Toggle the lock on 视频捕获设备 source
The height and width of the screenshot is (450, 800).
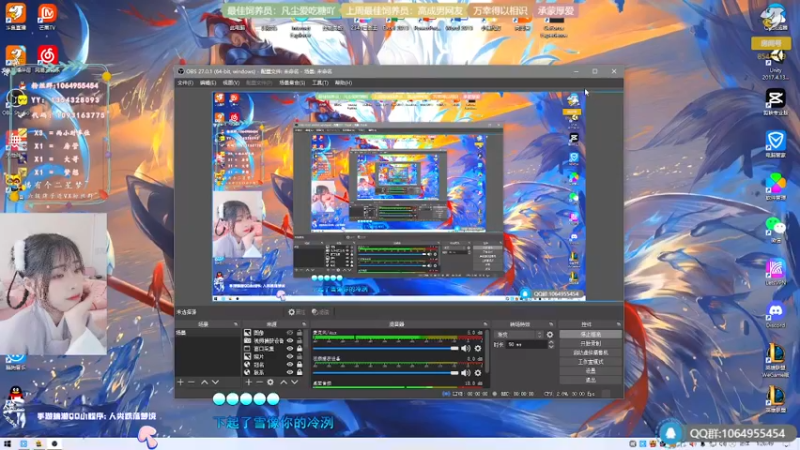coord(299,340)
